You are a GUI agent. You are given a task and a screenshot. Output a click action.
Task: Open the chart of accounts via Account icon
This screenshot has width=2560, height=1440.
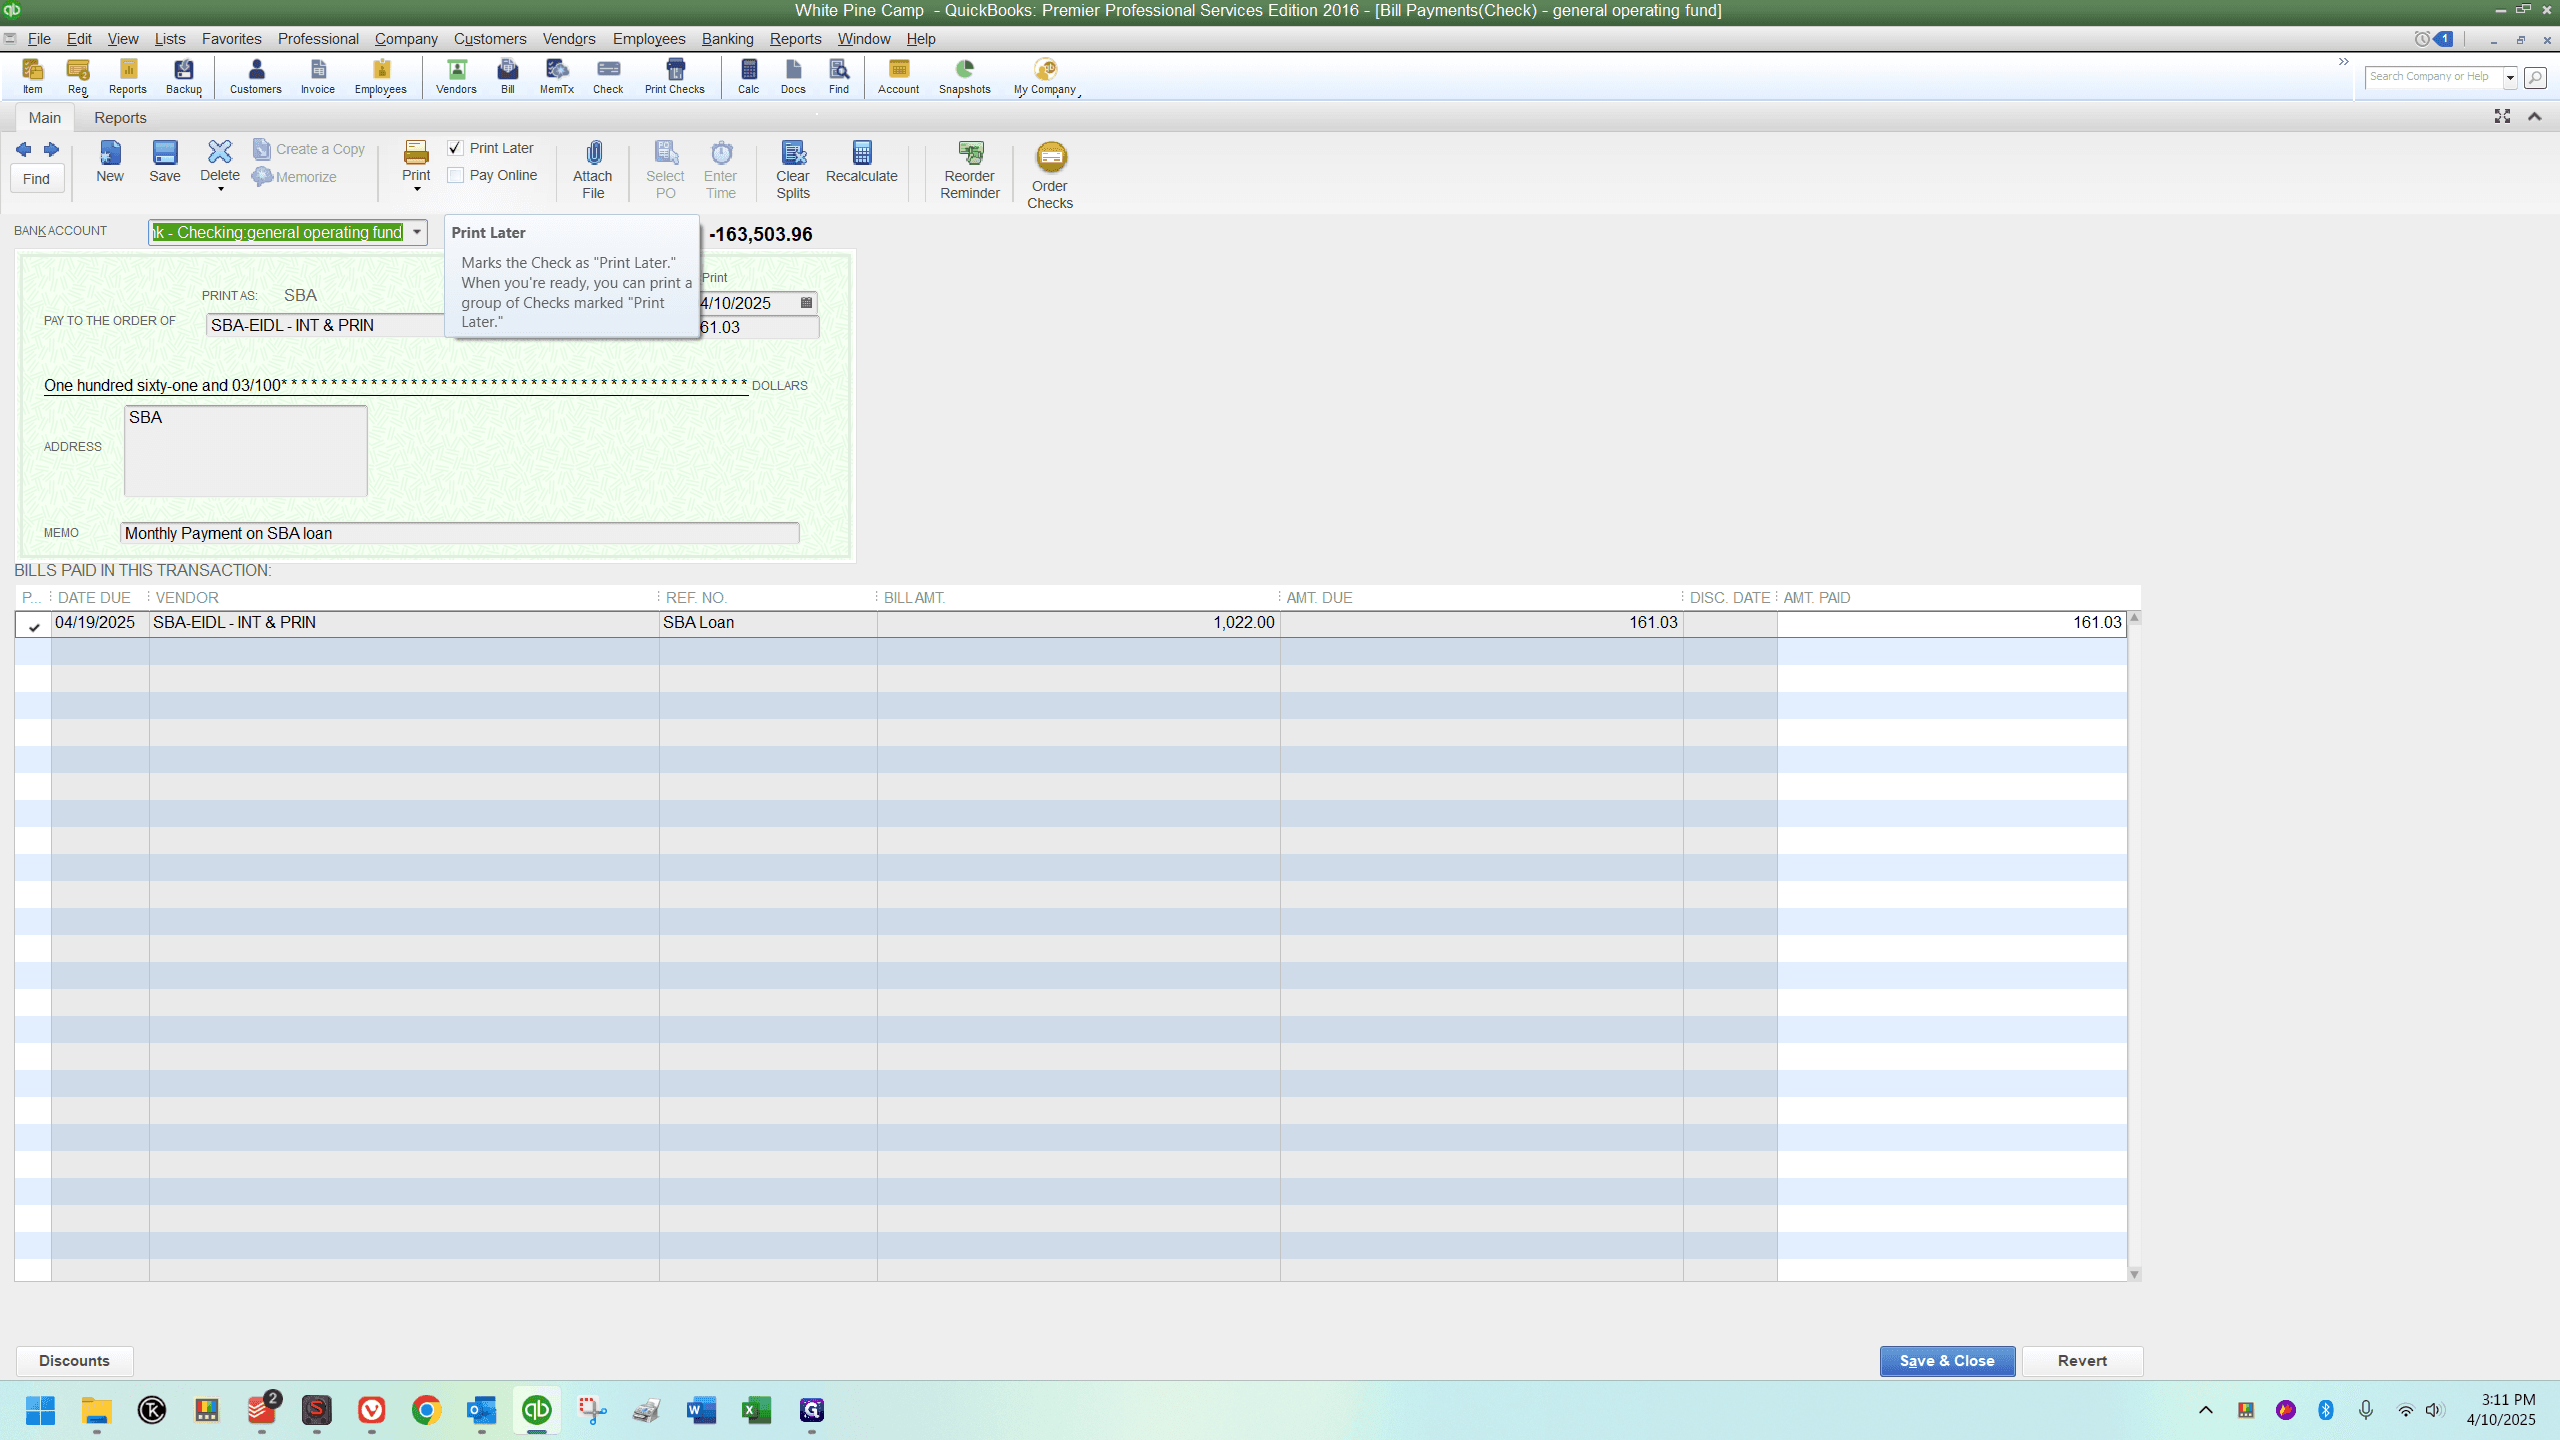899,76
